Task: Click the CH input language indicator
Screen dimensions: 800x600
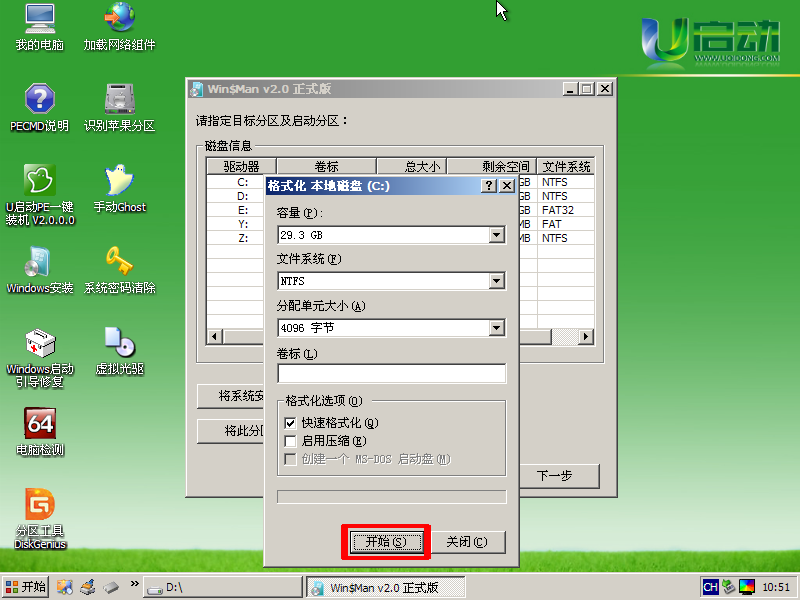Action: pos(710,587)
